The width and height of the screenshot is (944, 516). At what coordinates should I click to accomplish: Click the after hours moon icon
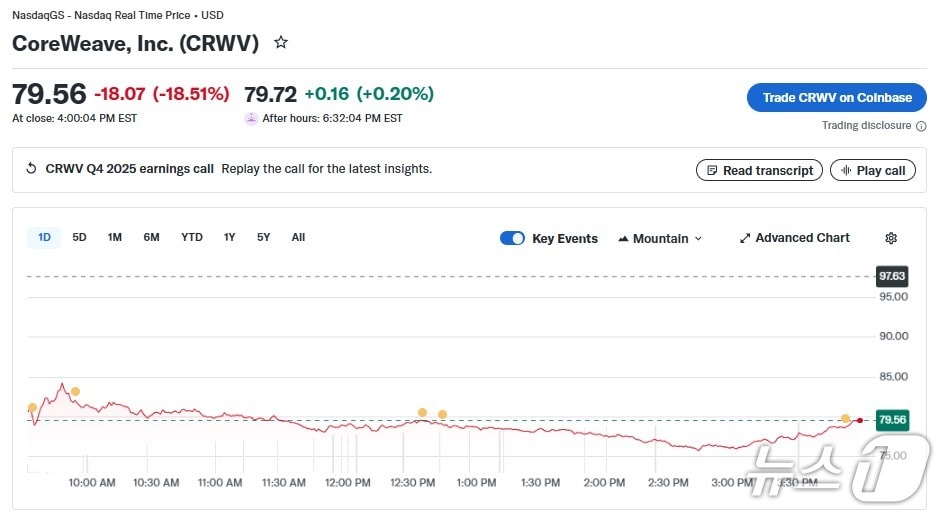pos(251,118)
